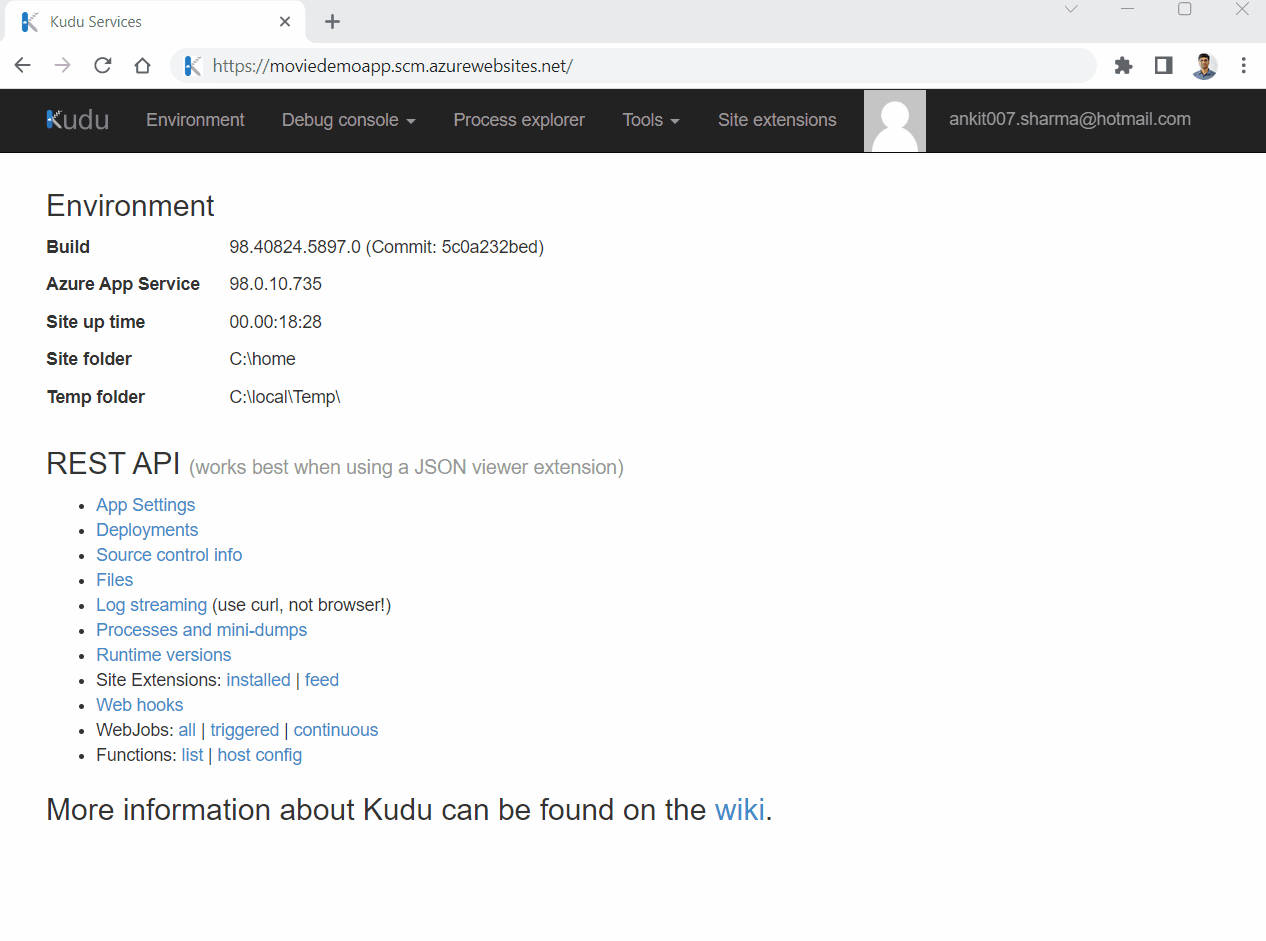Open WebJobs all link

187,730
